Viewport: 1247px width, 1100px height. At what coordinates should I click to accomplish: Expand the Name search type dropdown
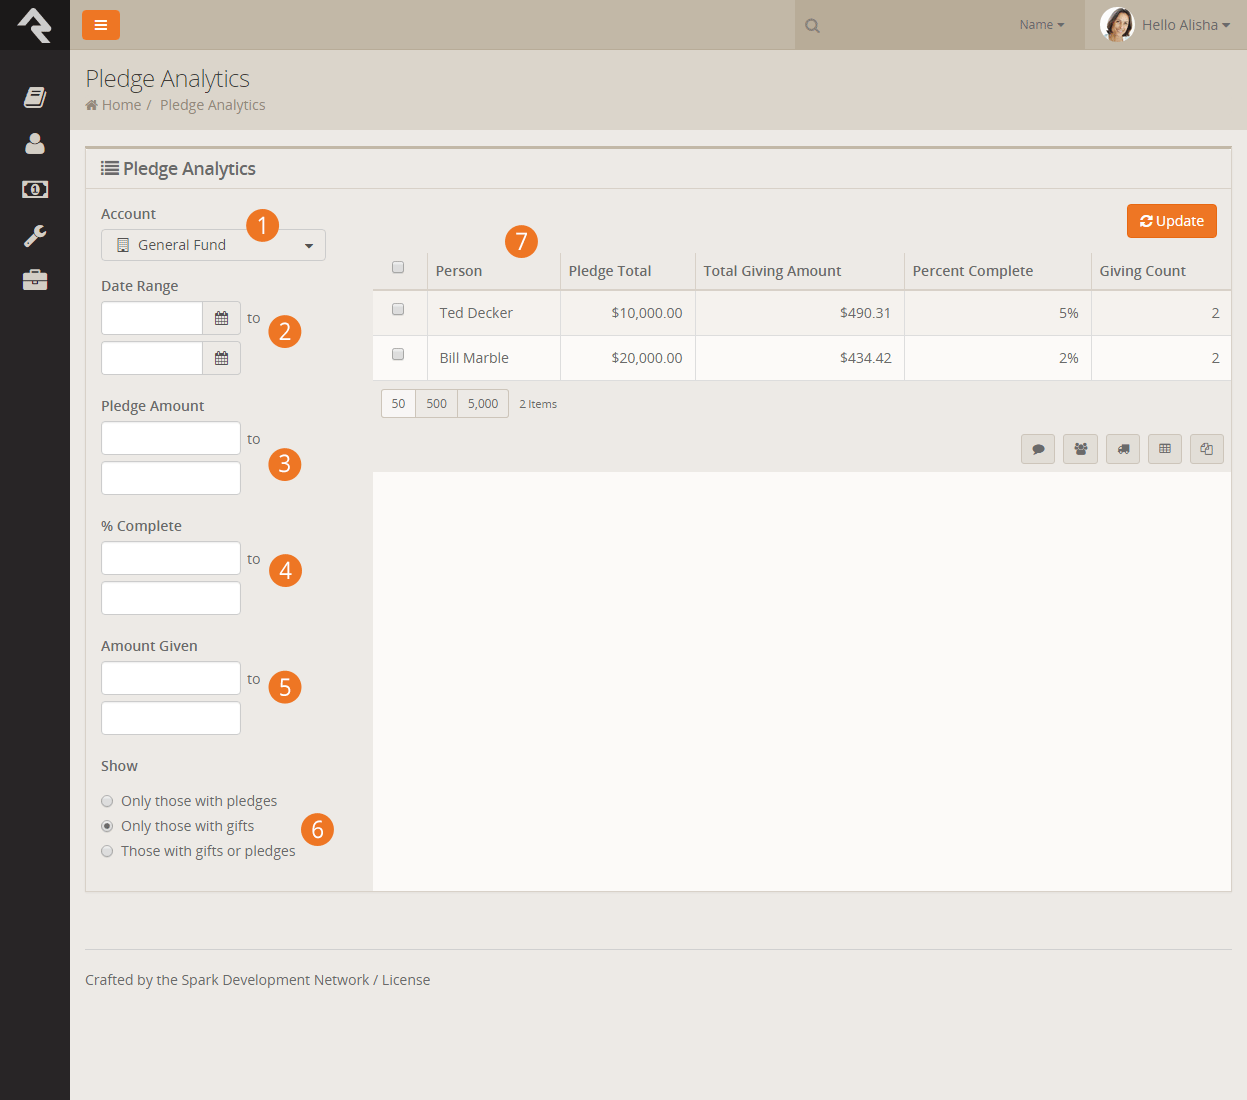(x=1041, y=25)
